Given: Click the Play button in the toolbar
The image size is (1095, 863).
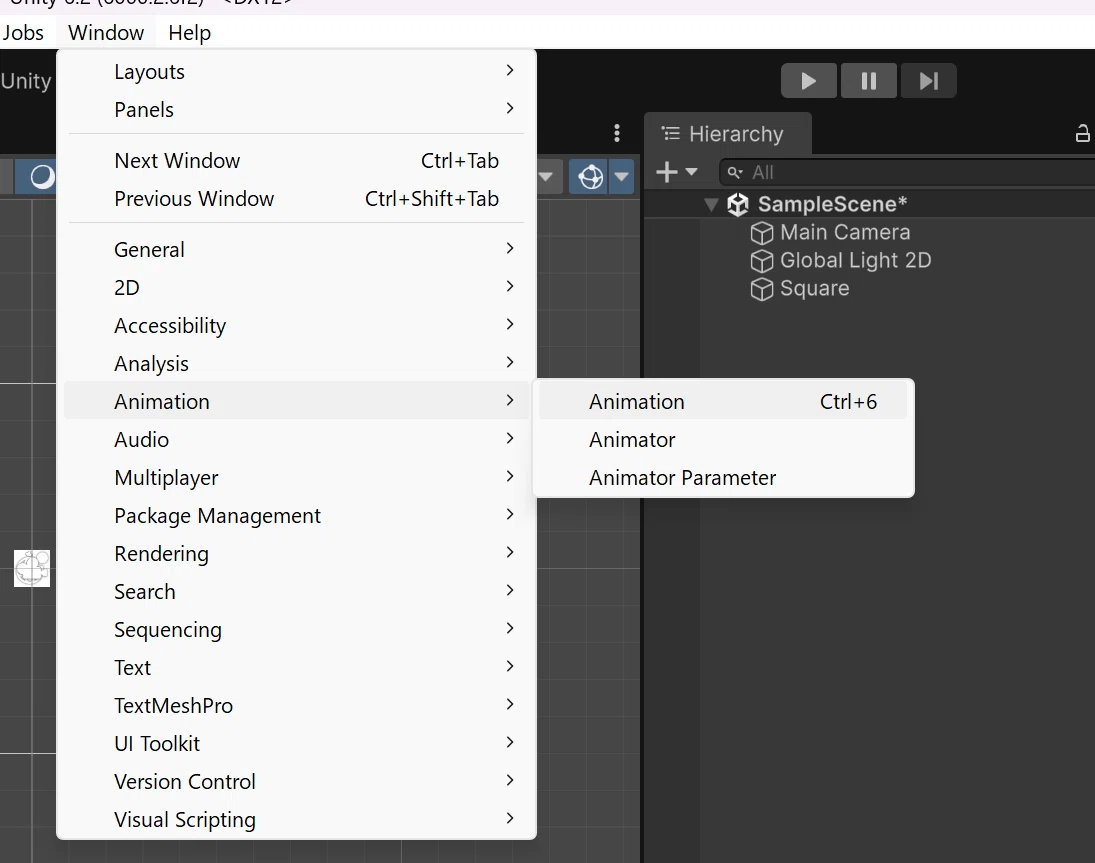Looking at the screenshot, I should click(809, 81).
